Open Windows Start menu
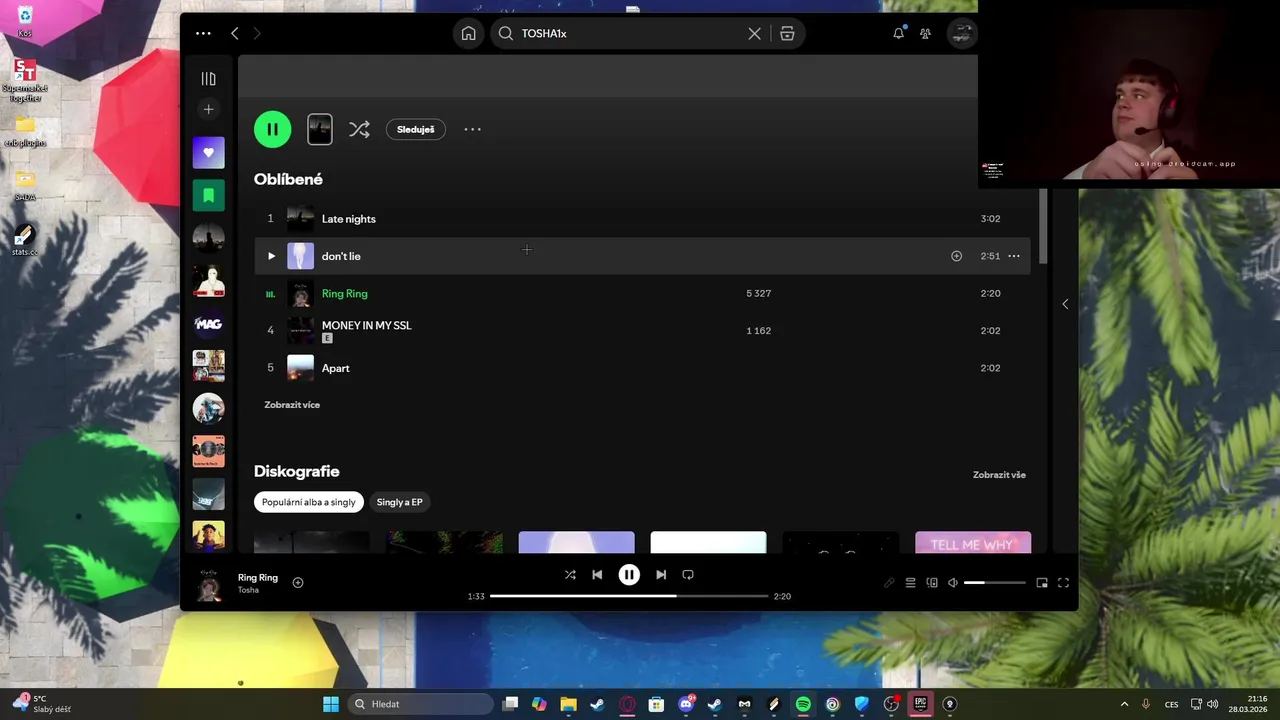This screenshot has width=1280, height=720. click(331, 704)
